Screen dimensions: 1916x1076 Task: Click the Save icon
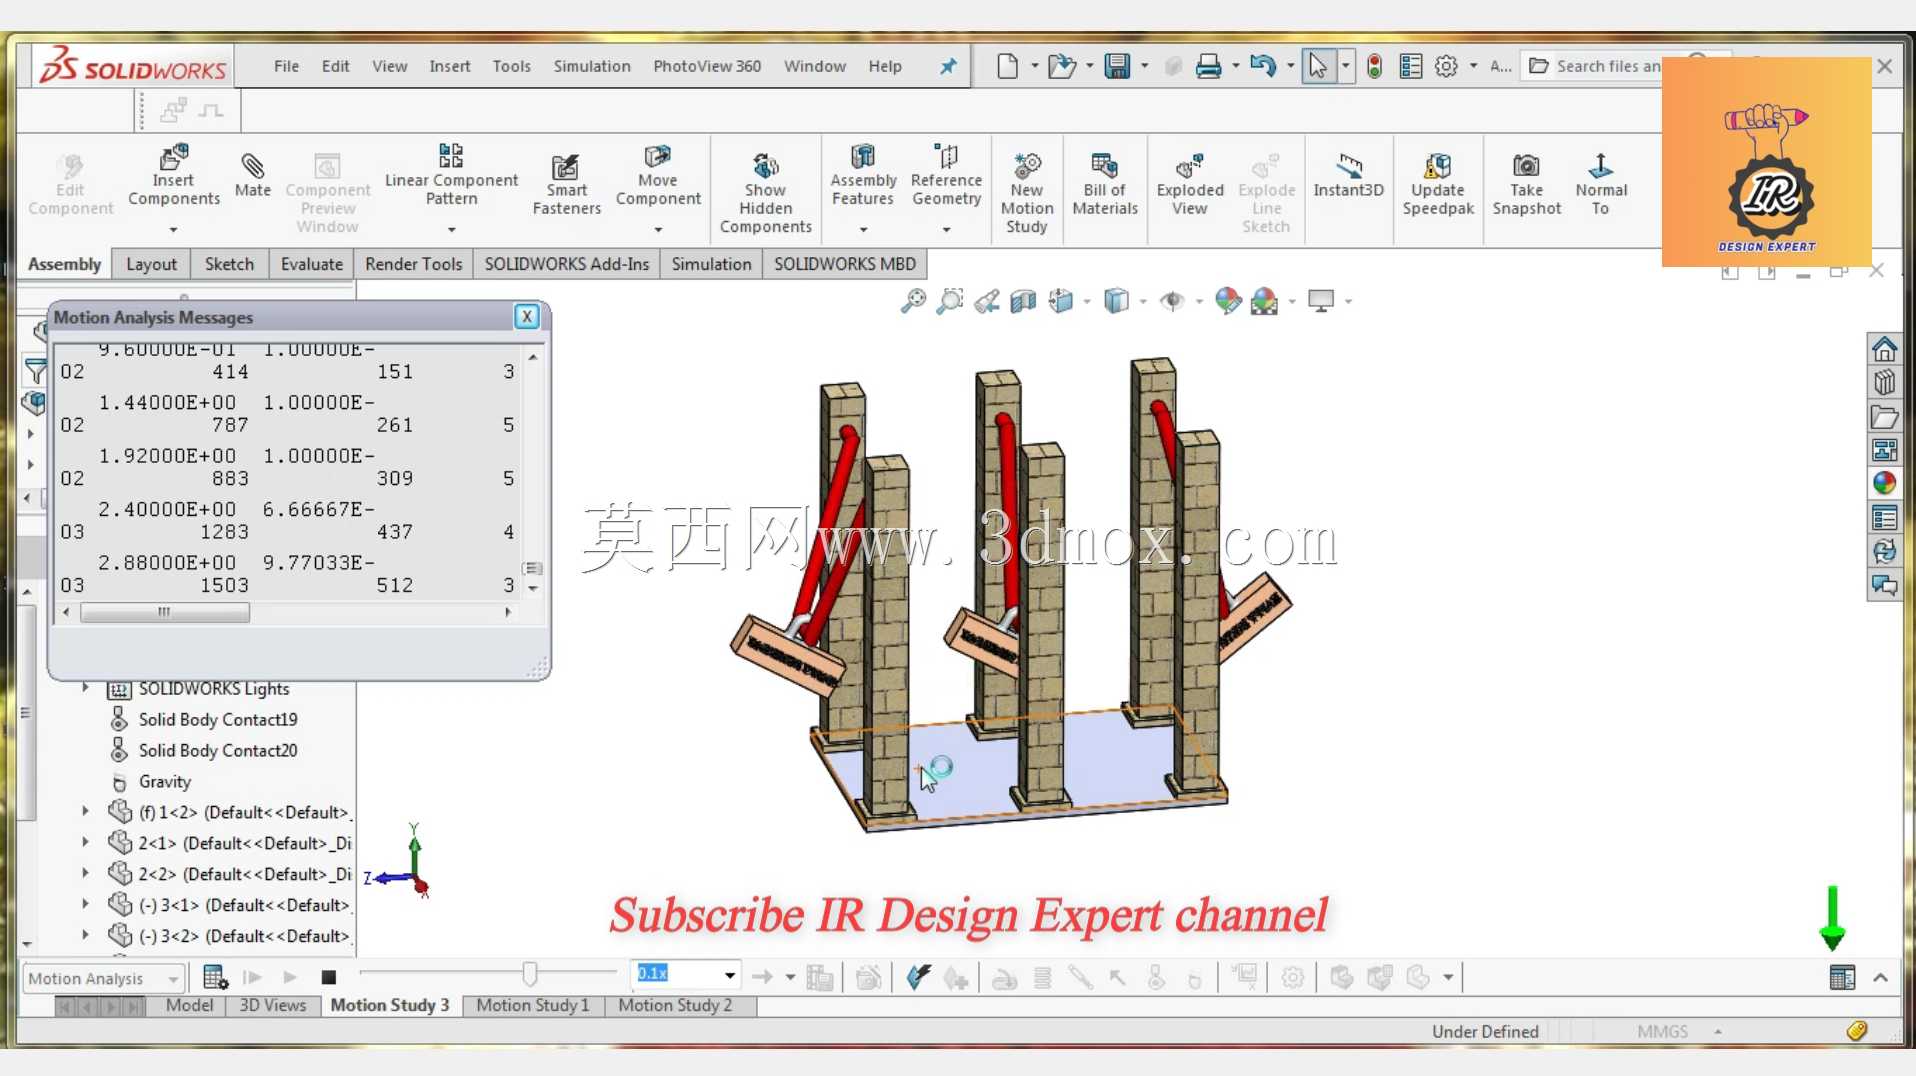click(1117, 66)
